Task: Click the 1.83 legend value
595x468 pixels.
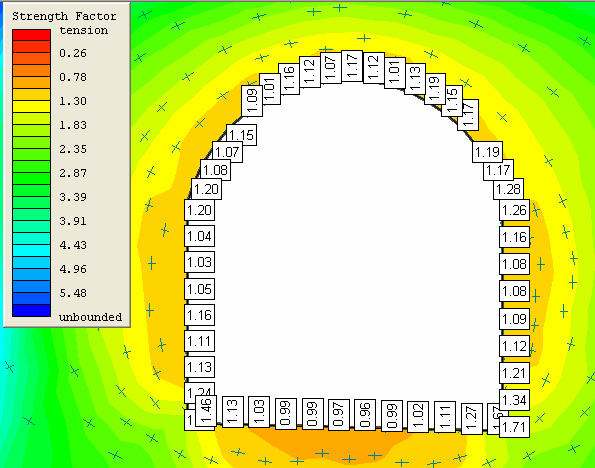Action: point(73,125)
